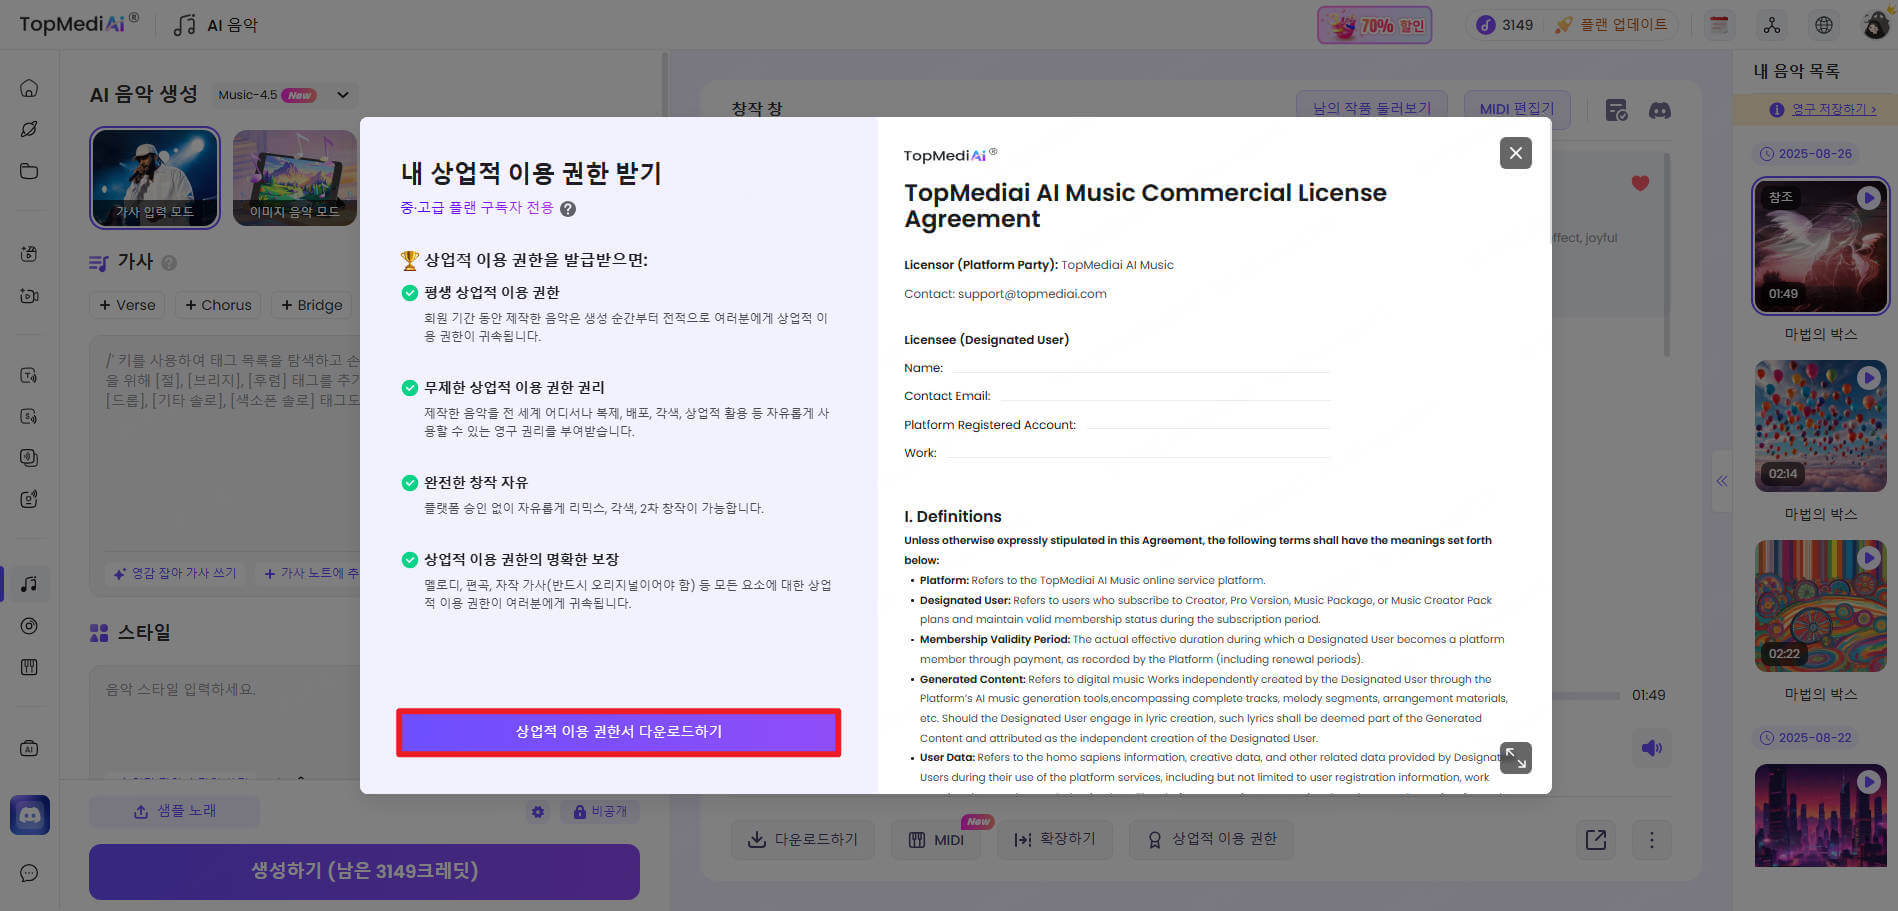Click the help icon next to 가사
1898x911 pixels.
[169, 262]
